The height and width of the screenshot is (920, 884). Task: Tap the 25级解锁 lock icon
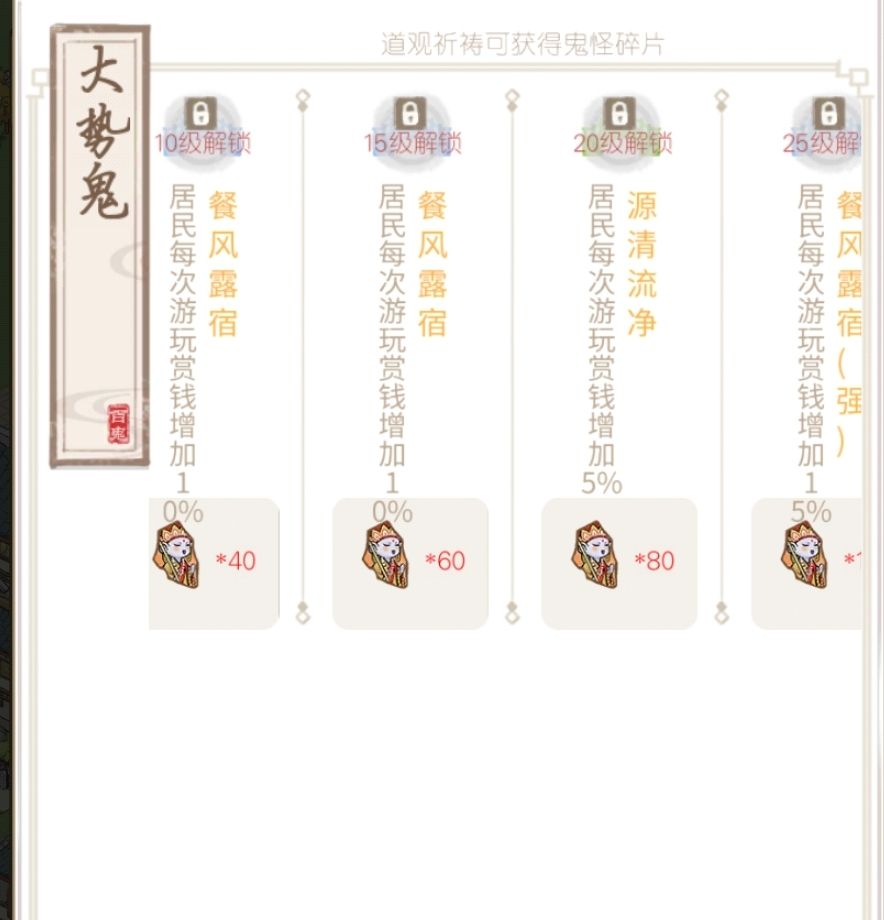click(x=829, y=113)
